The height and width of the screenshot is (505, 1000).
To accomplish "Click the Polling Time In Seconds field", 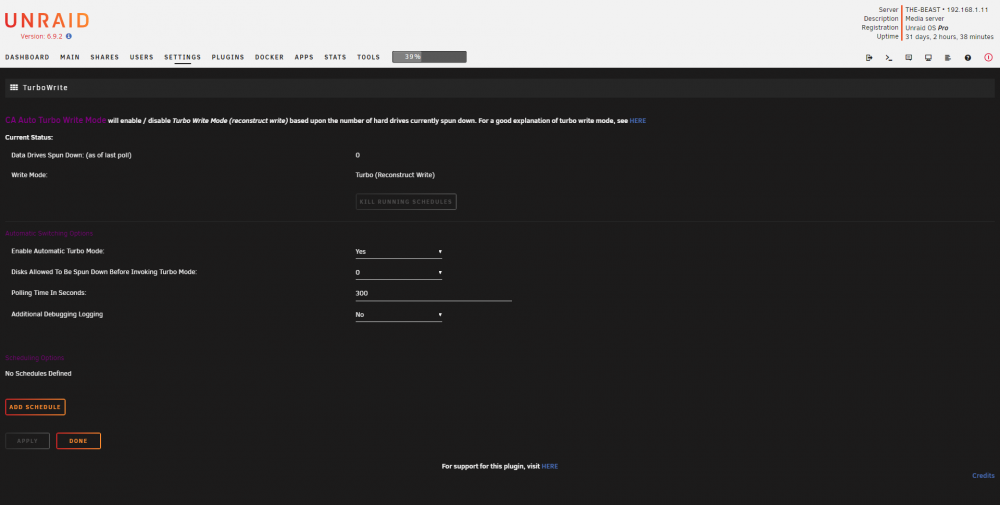I will pyautogui.click(x=434, y=294).
